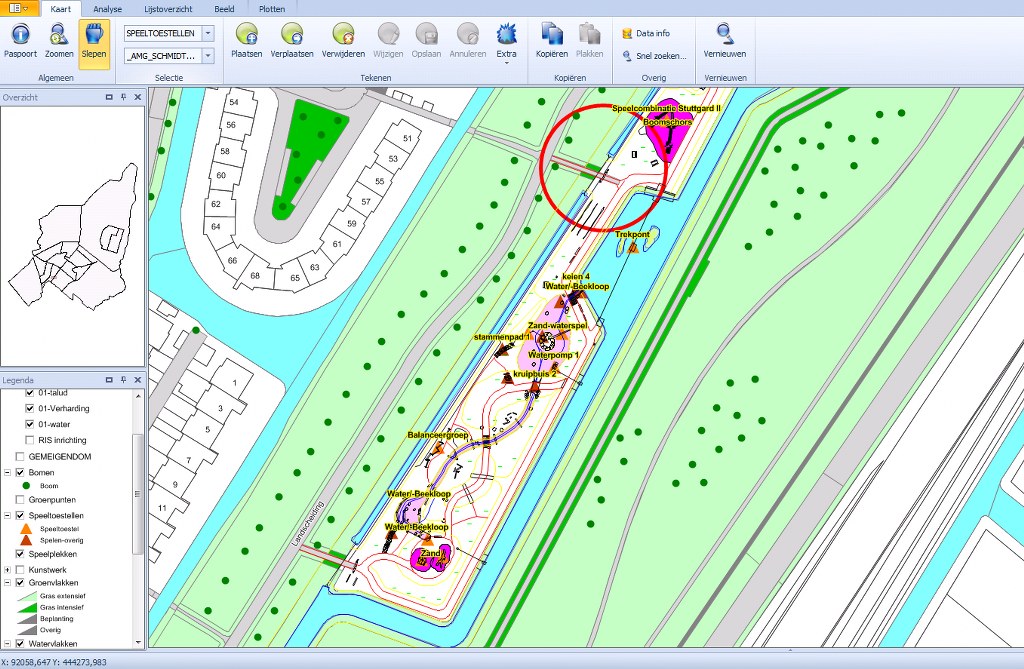Click the Gras intensief legend swatch
The height and width of the screenshot is (669, 1024).
(x=24, y=607)
